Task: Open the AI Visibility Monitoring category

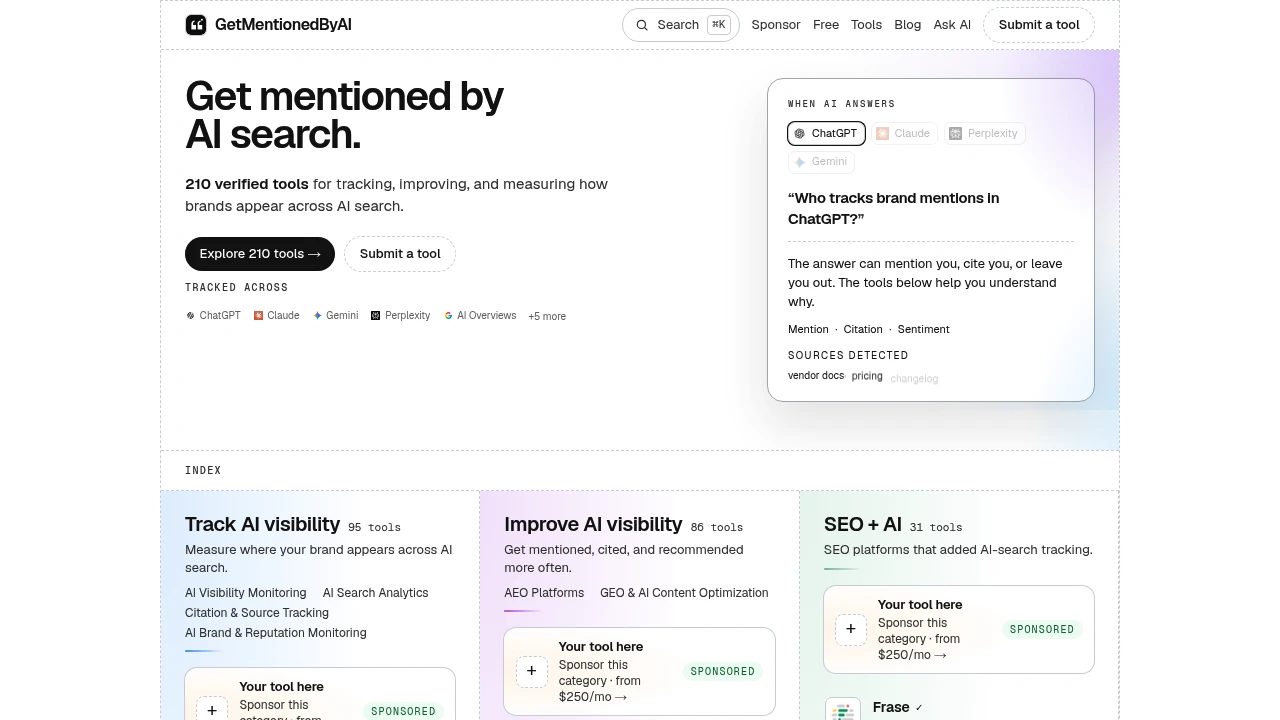Action: click(x=246, y=593)
